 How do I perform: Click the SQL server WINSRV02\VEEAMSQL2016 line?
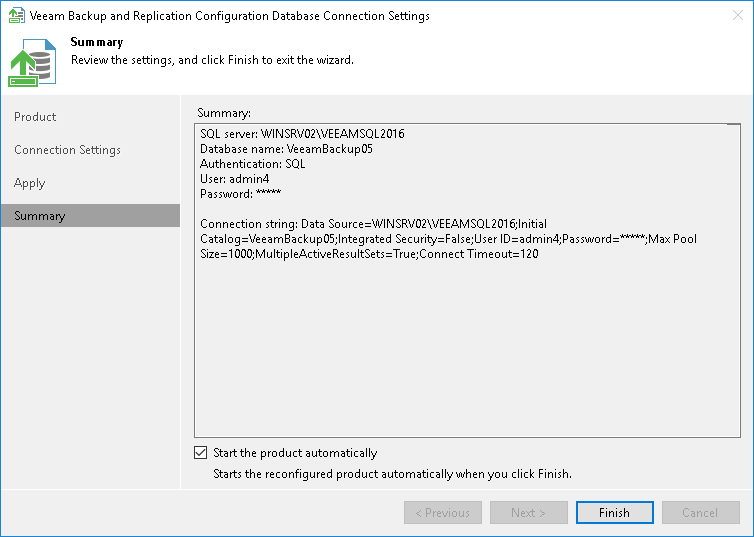pos(302,134)
